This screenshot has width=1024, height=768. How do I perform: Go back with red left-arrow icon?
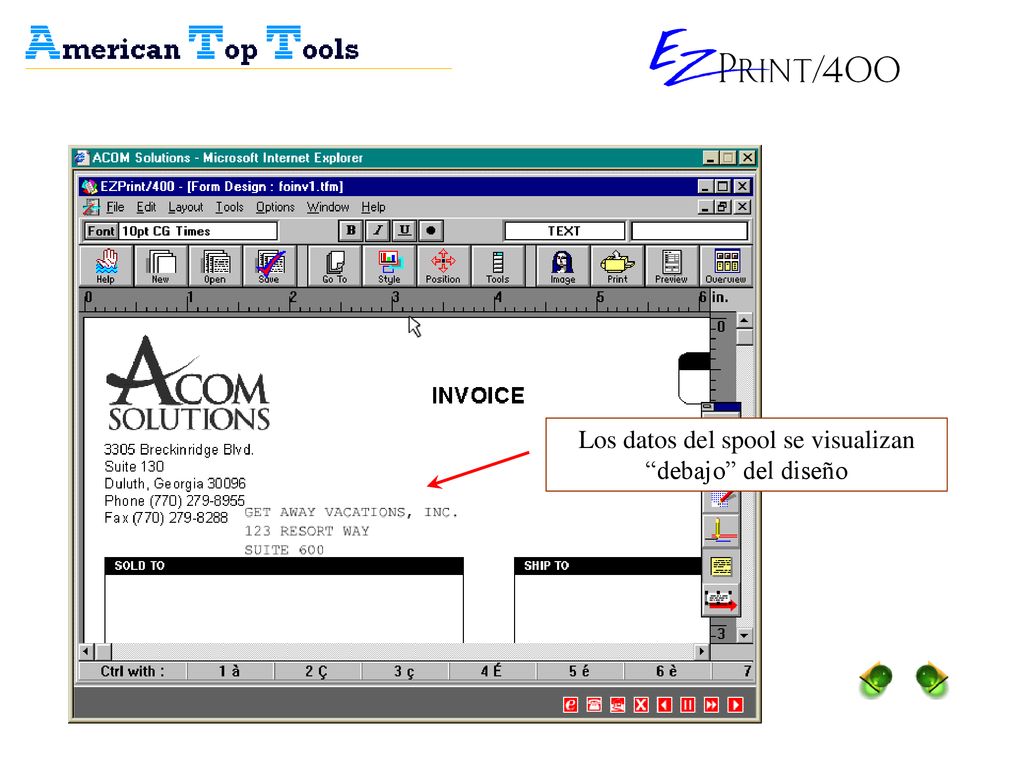(x=664, y=705)
